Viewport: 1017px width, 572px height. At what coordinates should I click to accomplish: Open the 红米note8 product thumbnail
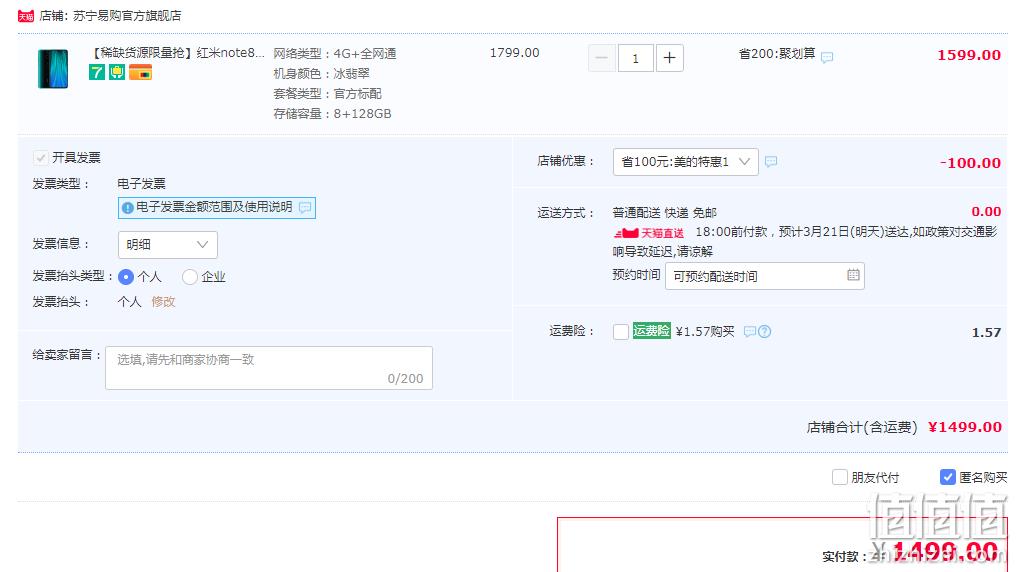53,69
